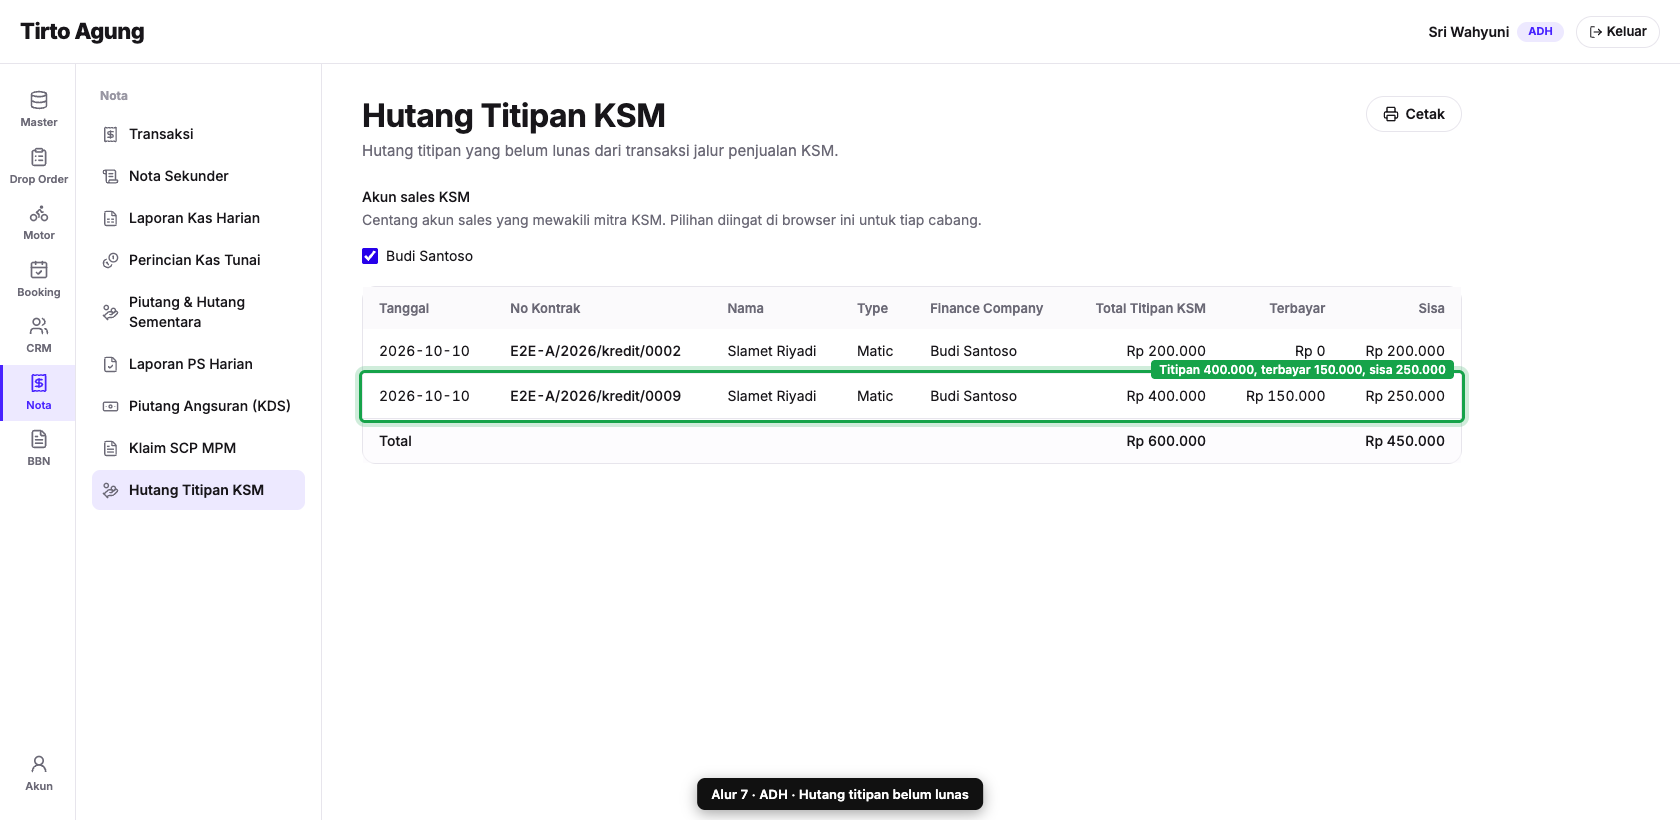Click the Cetak print button
The image size is (1680, 820).
coord(1413,114)
